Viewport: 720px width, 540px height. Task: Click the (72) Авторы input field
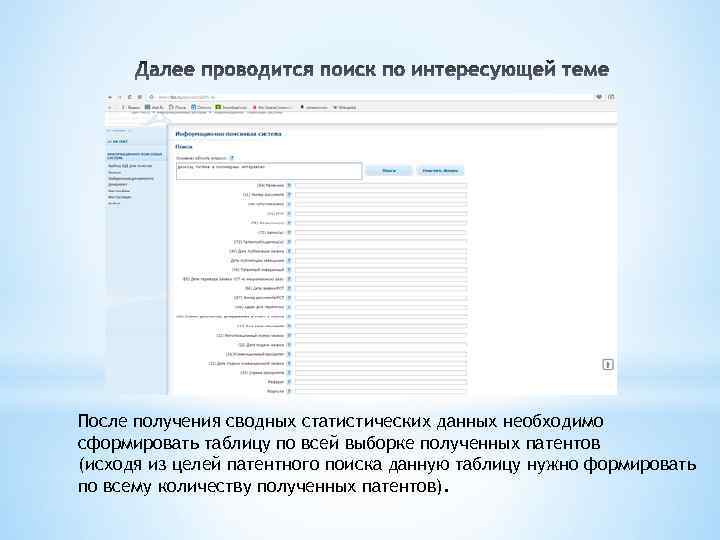pos(381,232)
